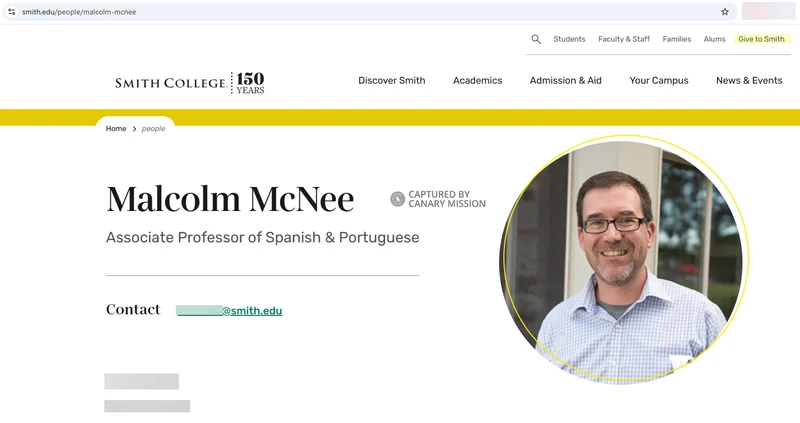Image resolution: width=800 pixels, height=423 pixels.
Task: Open the Academics menu
Action: [x=478, y=81]
